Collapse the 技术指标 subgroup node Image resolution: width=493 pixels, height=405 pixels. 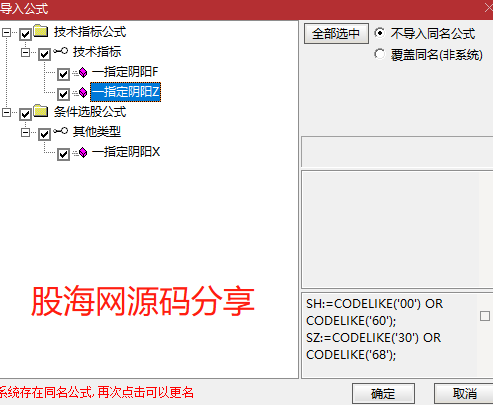25,52
